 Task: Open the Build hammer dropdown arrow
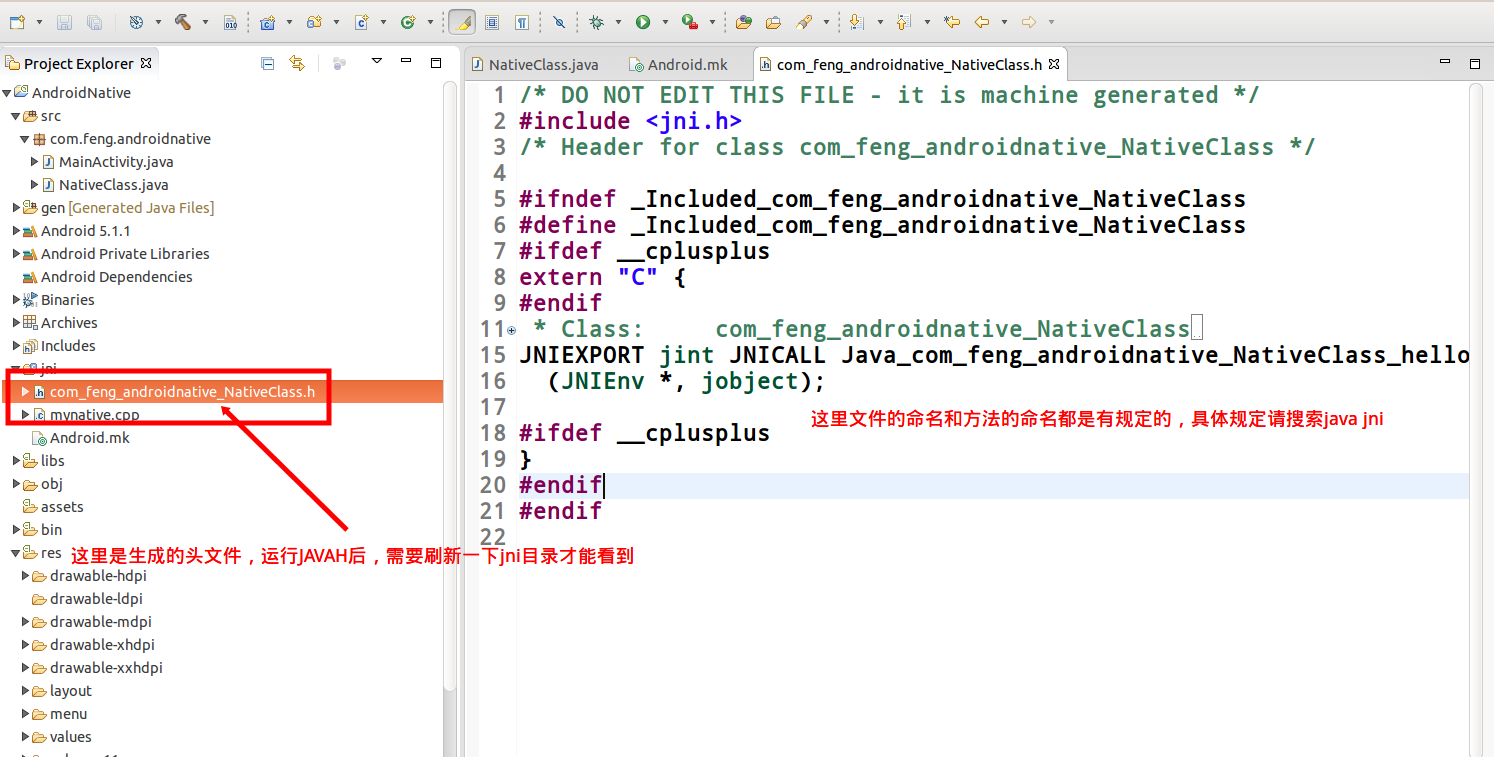click(x=205, y=21)
